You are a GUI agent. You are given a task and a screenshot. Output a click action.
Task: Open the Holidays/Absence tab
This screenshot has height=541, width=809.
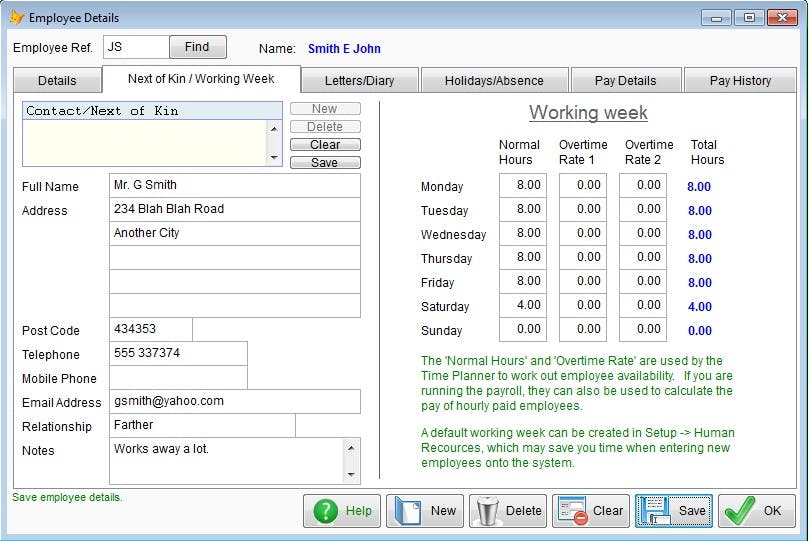click(494, 80)
